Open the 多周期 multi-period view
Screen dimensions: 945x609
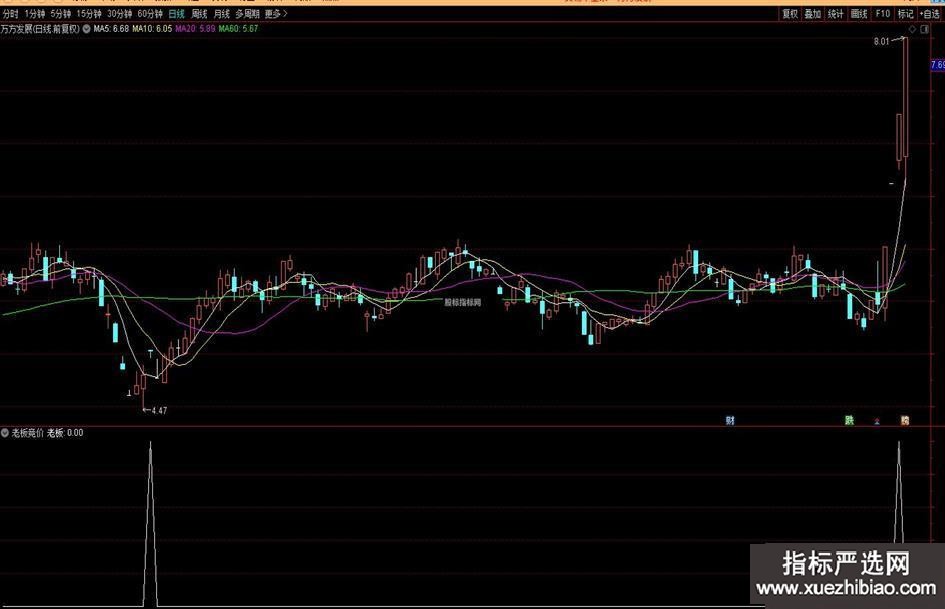pos(247,13)
